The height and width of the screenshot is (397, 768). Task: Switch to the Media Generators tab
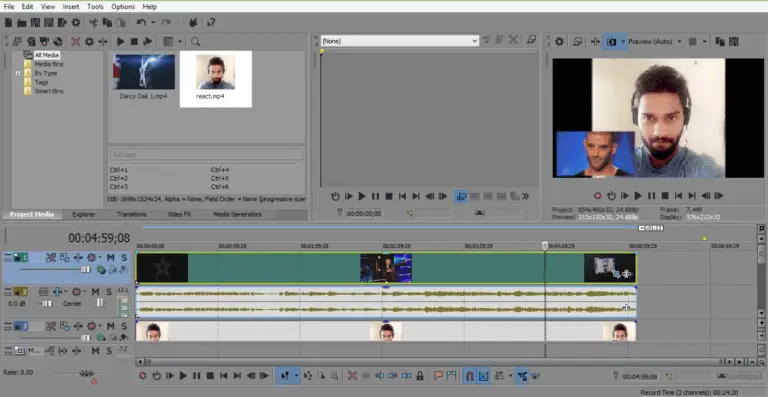(x=238, y=214)
